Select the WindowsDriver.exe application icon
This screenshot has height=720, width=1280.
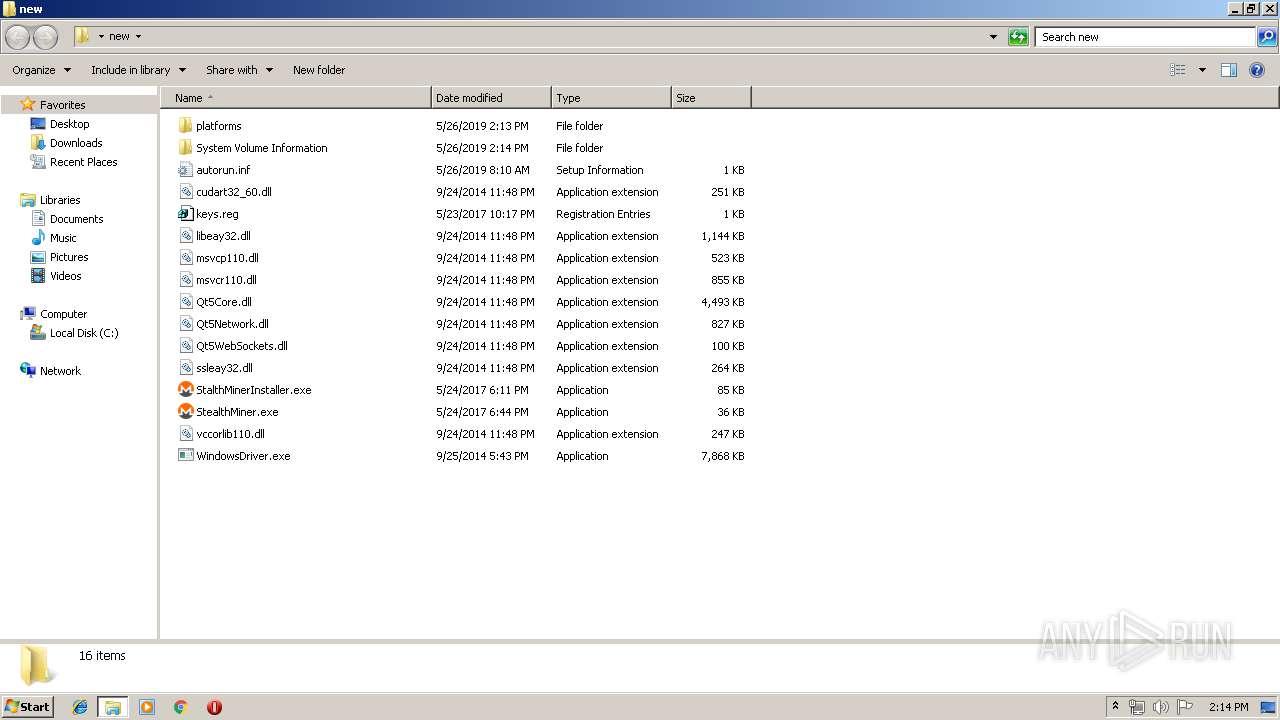(185, 456)
